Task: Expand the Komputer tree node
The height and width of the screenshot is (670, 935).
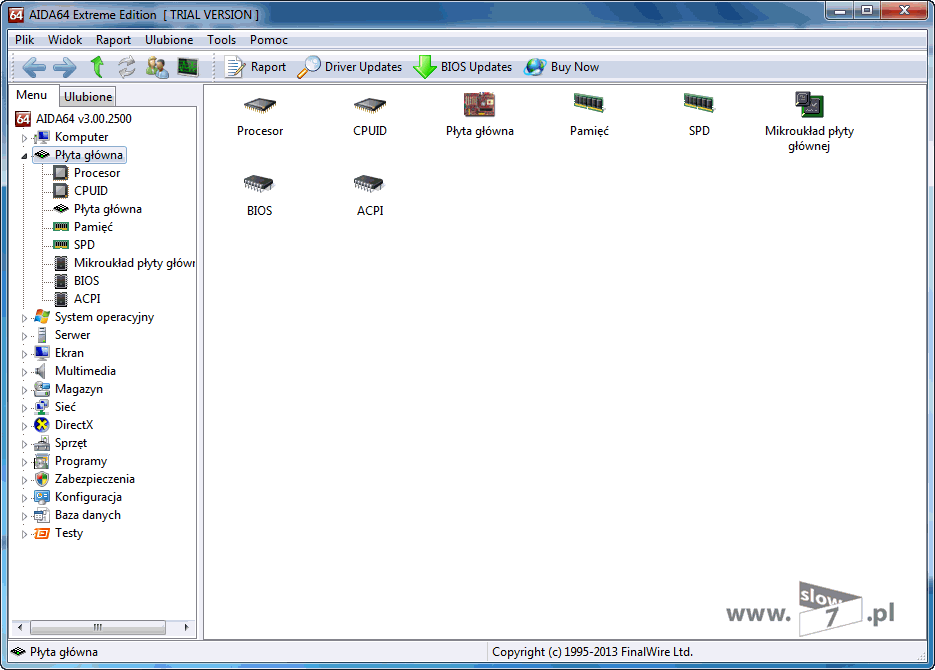Action: 24,138
